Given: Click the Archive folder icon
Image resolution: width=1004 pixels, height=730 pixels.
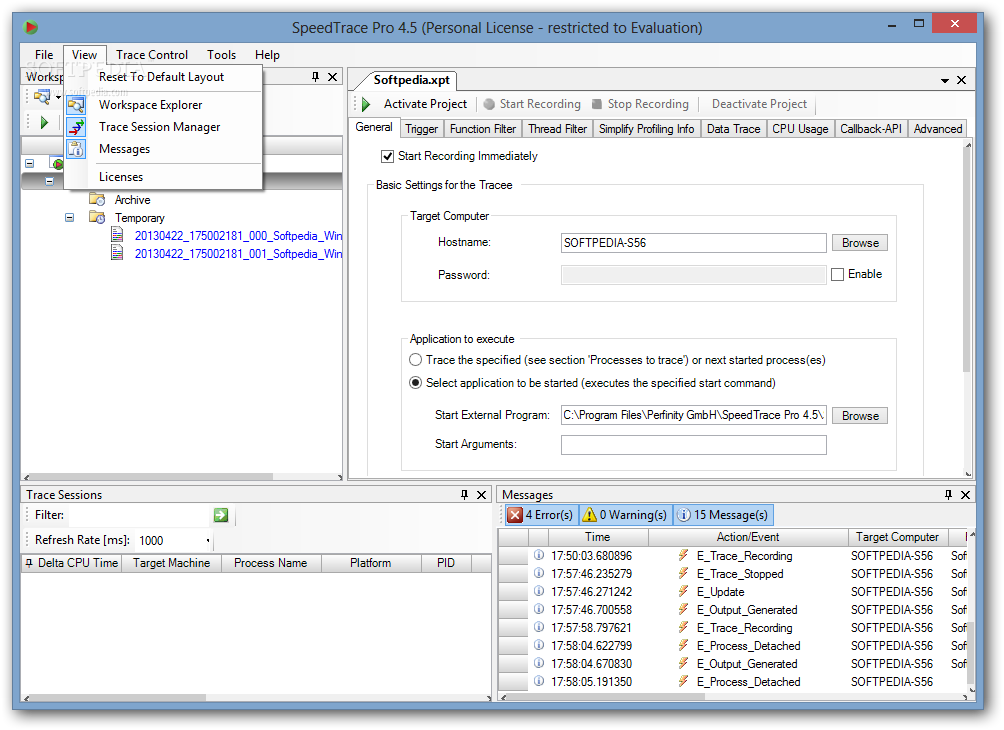Looking at the screenshot, I should point(97,199).
